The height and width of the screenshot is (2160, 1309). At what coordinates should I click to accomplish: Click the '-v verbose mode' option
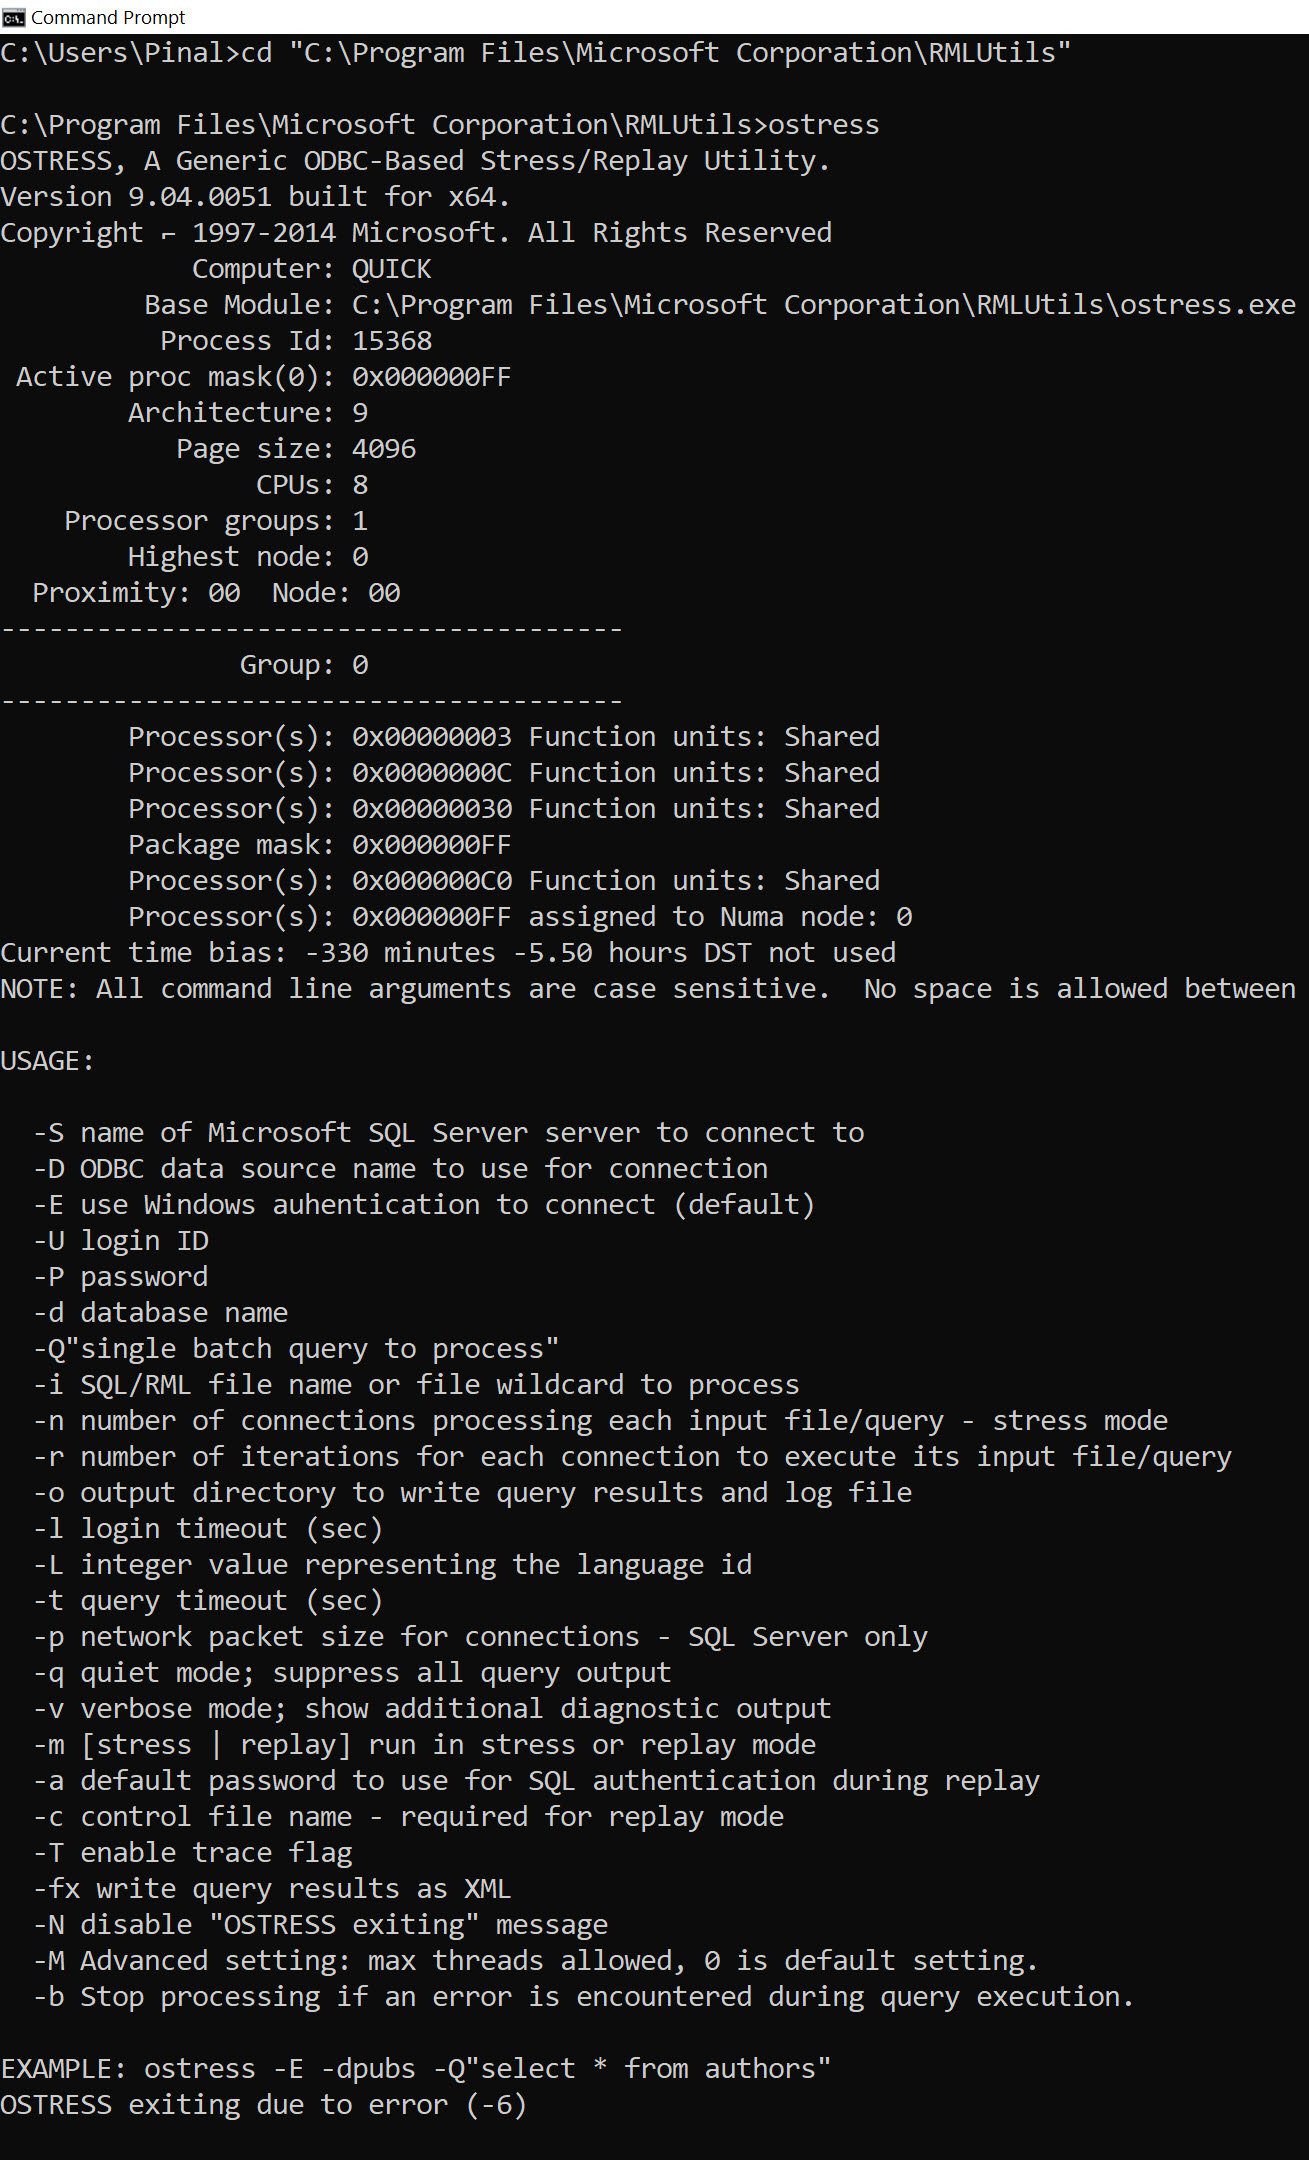[x=432, y=1709]
